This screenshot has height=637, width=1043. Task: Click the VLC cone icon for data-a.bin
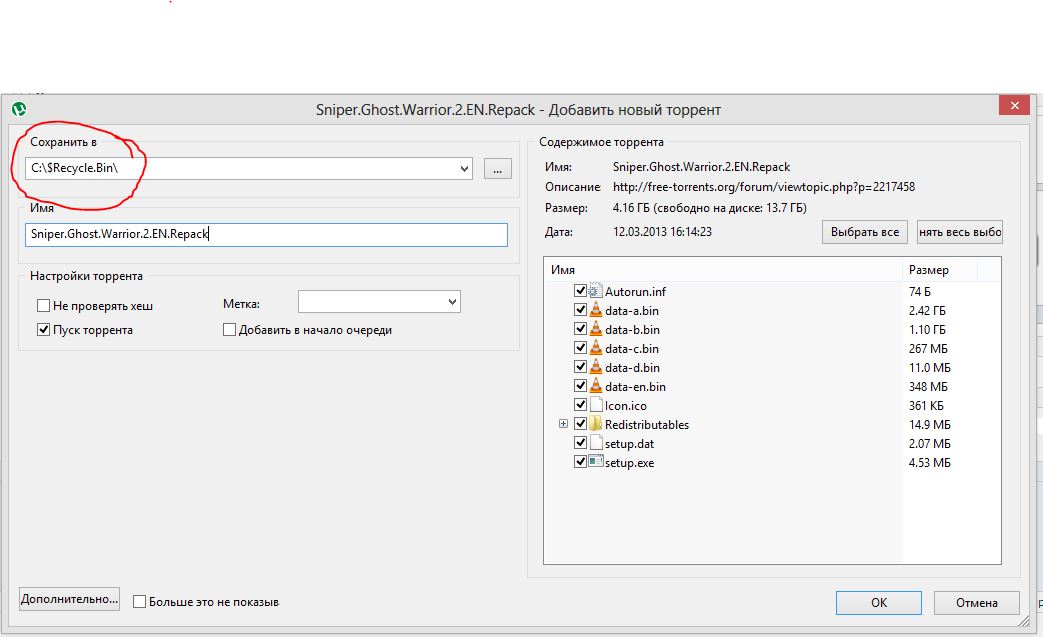595,310
